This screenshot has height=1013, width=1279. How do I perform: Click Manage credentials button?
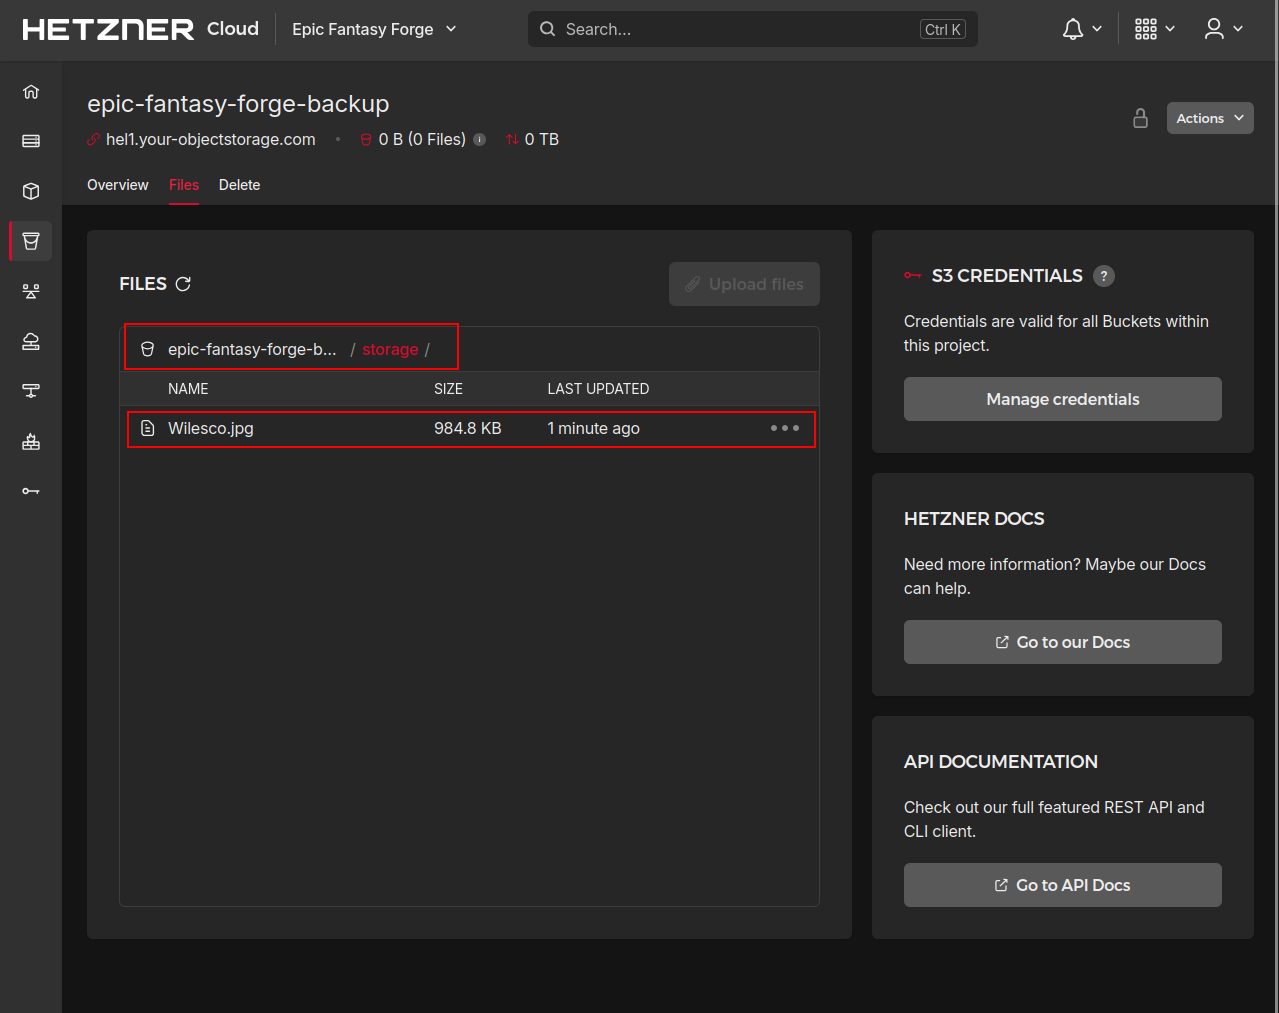tap(1063, 399)
